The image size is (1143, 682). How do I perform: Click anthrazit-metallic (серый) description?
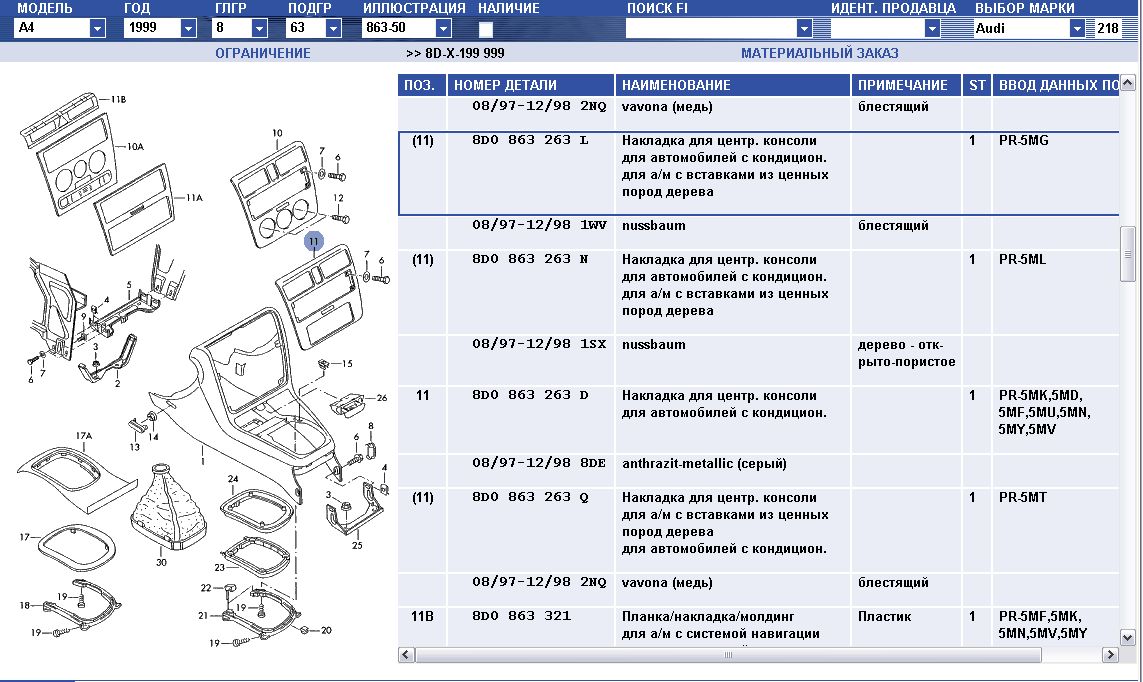pos(703,463)
